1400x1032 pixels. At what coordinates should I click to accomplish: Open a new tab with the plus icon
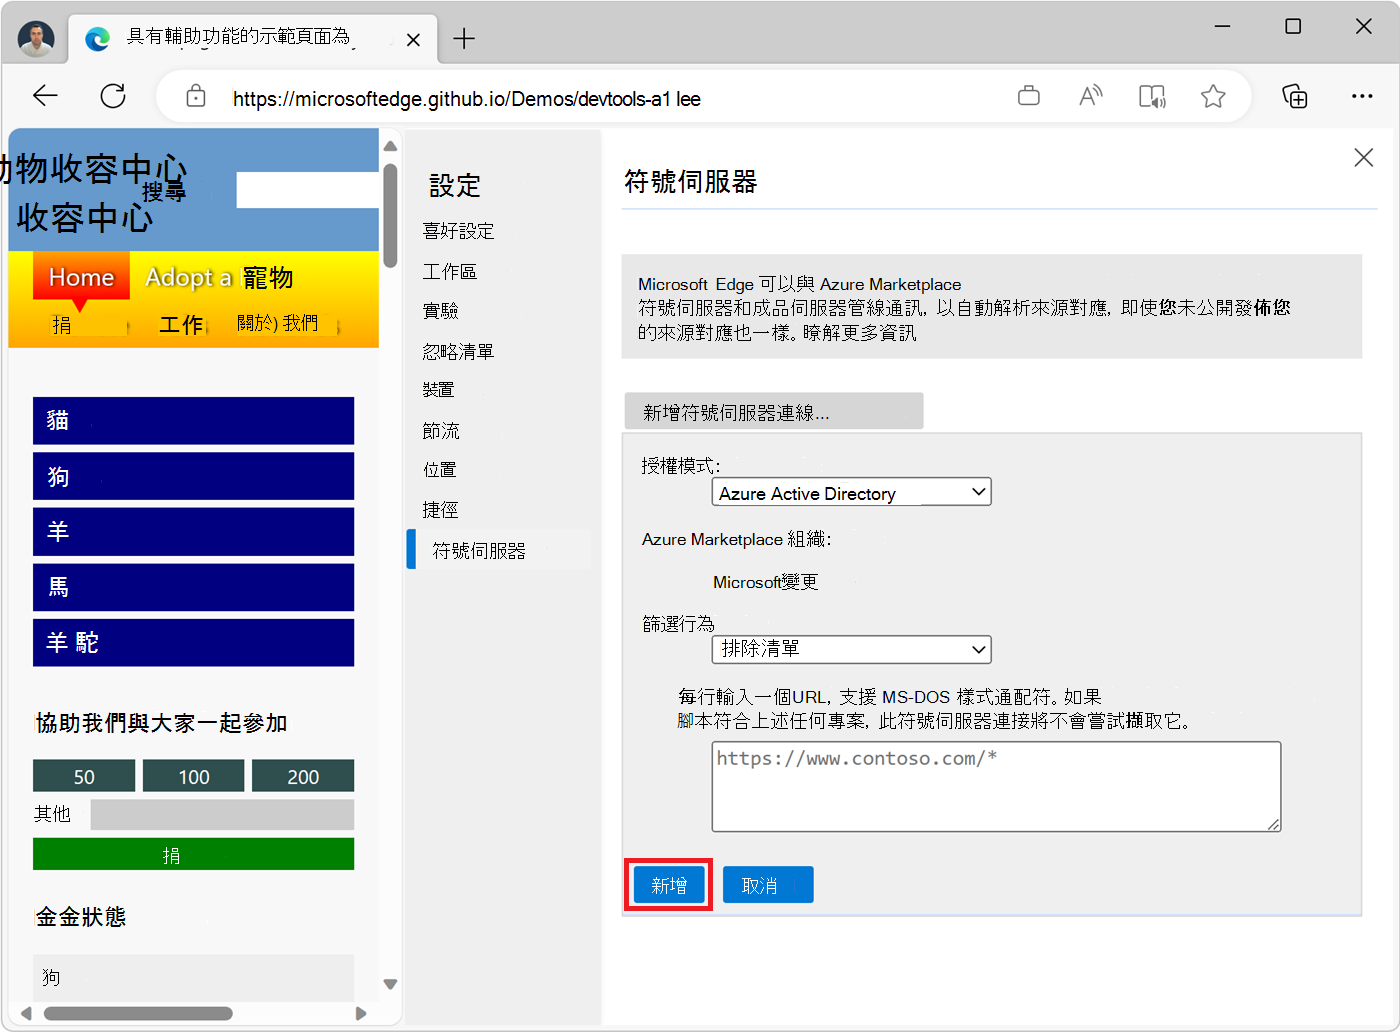[x=464, y=38]
